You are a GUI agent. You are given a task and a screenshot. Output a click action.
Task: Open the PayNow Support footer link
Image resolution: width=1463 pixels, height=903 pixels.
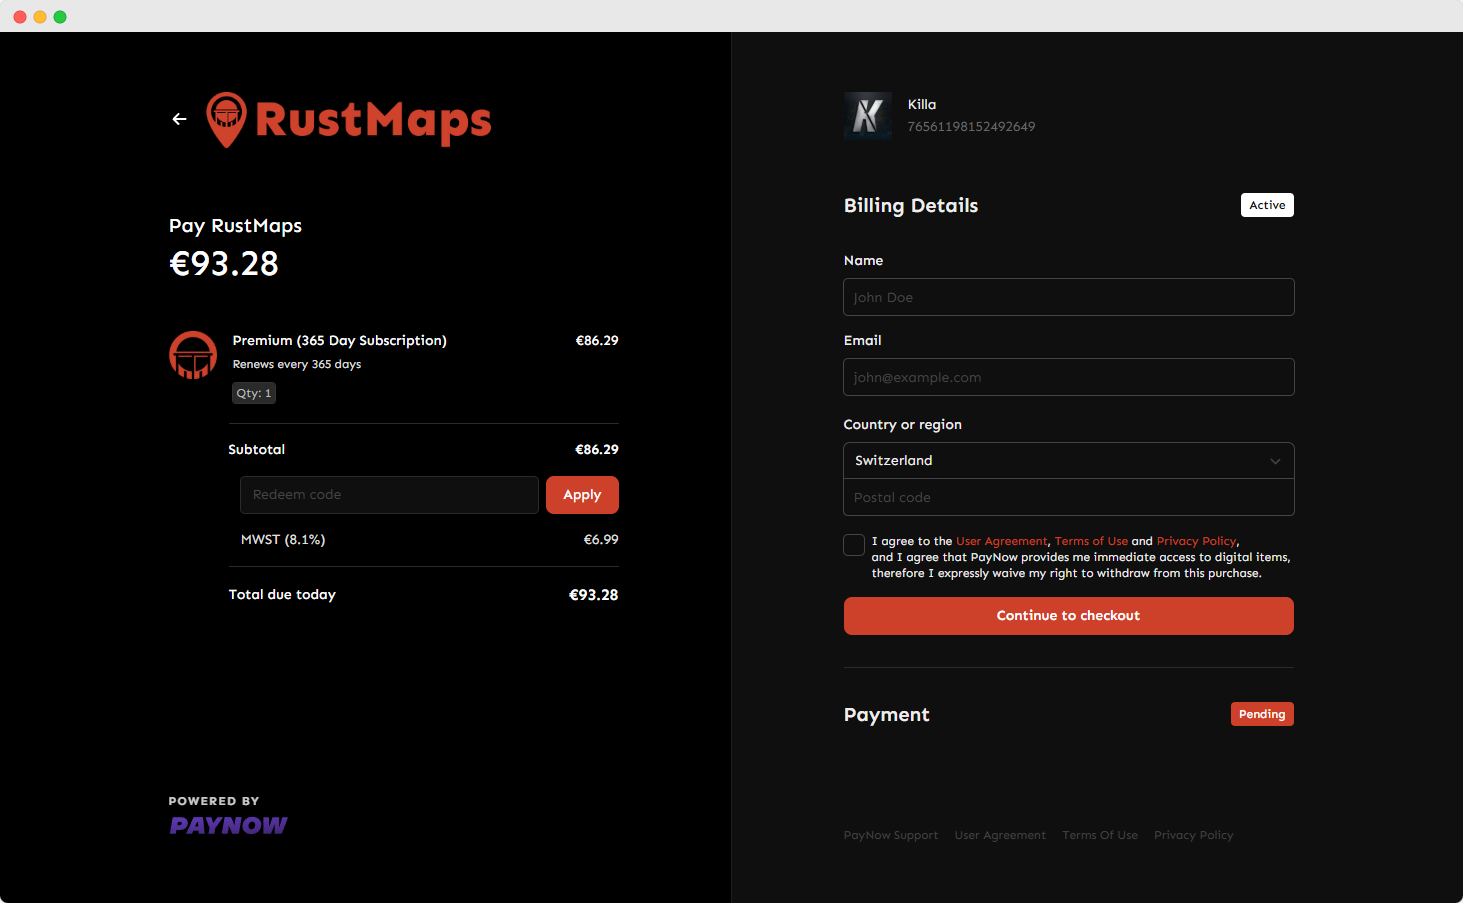click(x=891, y=835)
